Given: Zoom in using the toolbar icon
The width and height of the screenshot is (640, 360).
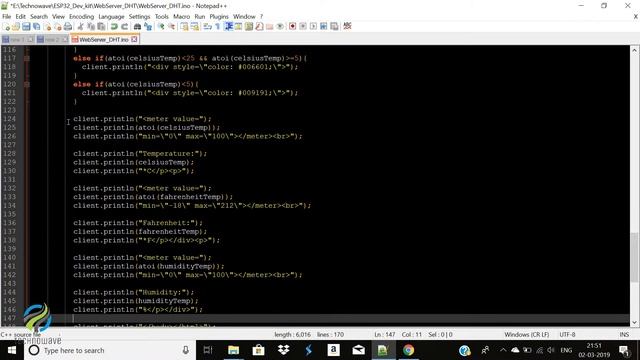Looking at the screenshot, I should [x=161, y=27].
